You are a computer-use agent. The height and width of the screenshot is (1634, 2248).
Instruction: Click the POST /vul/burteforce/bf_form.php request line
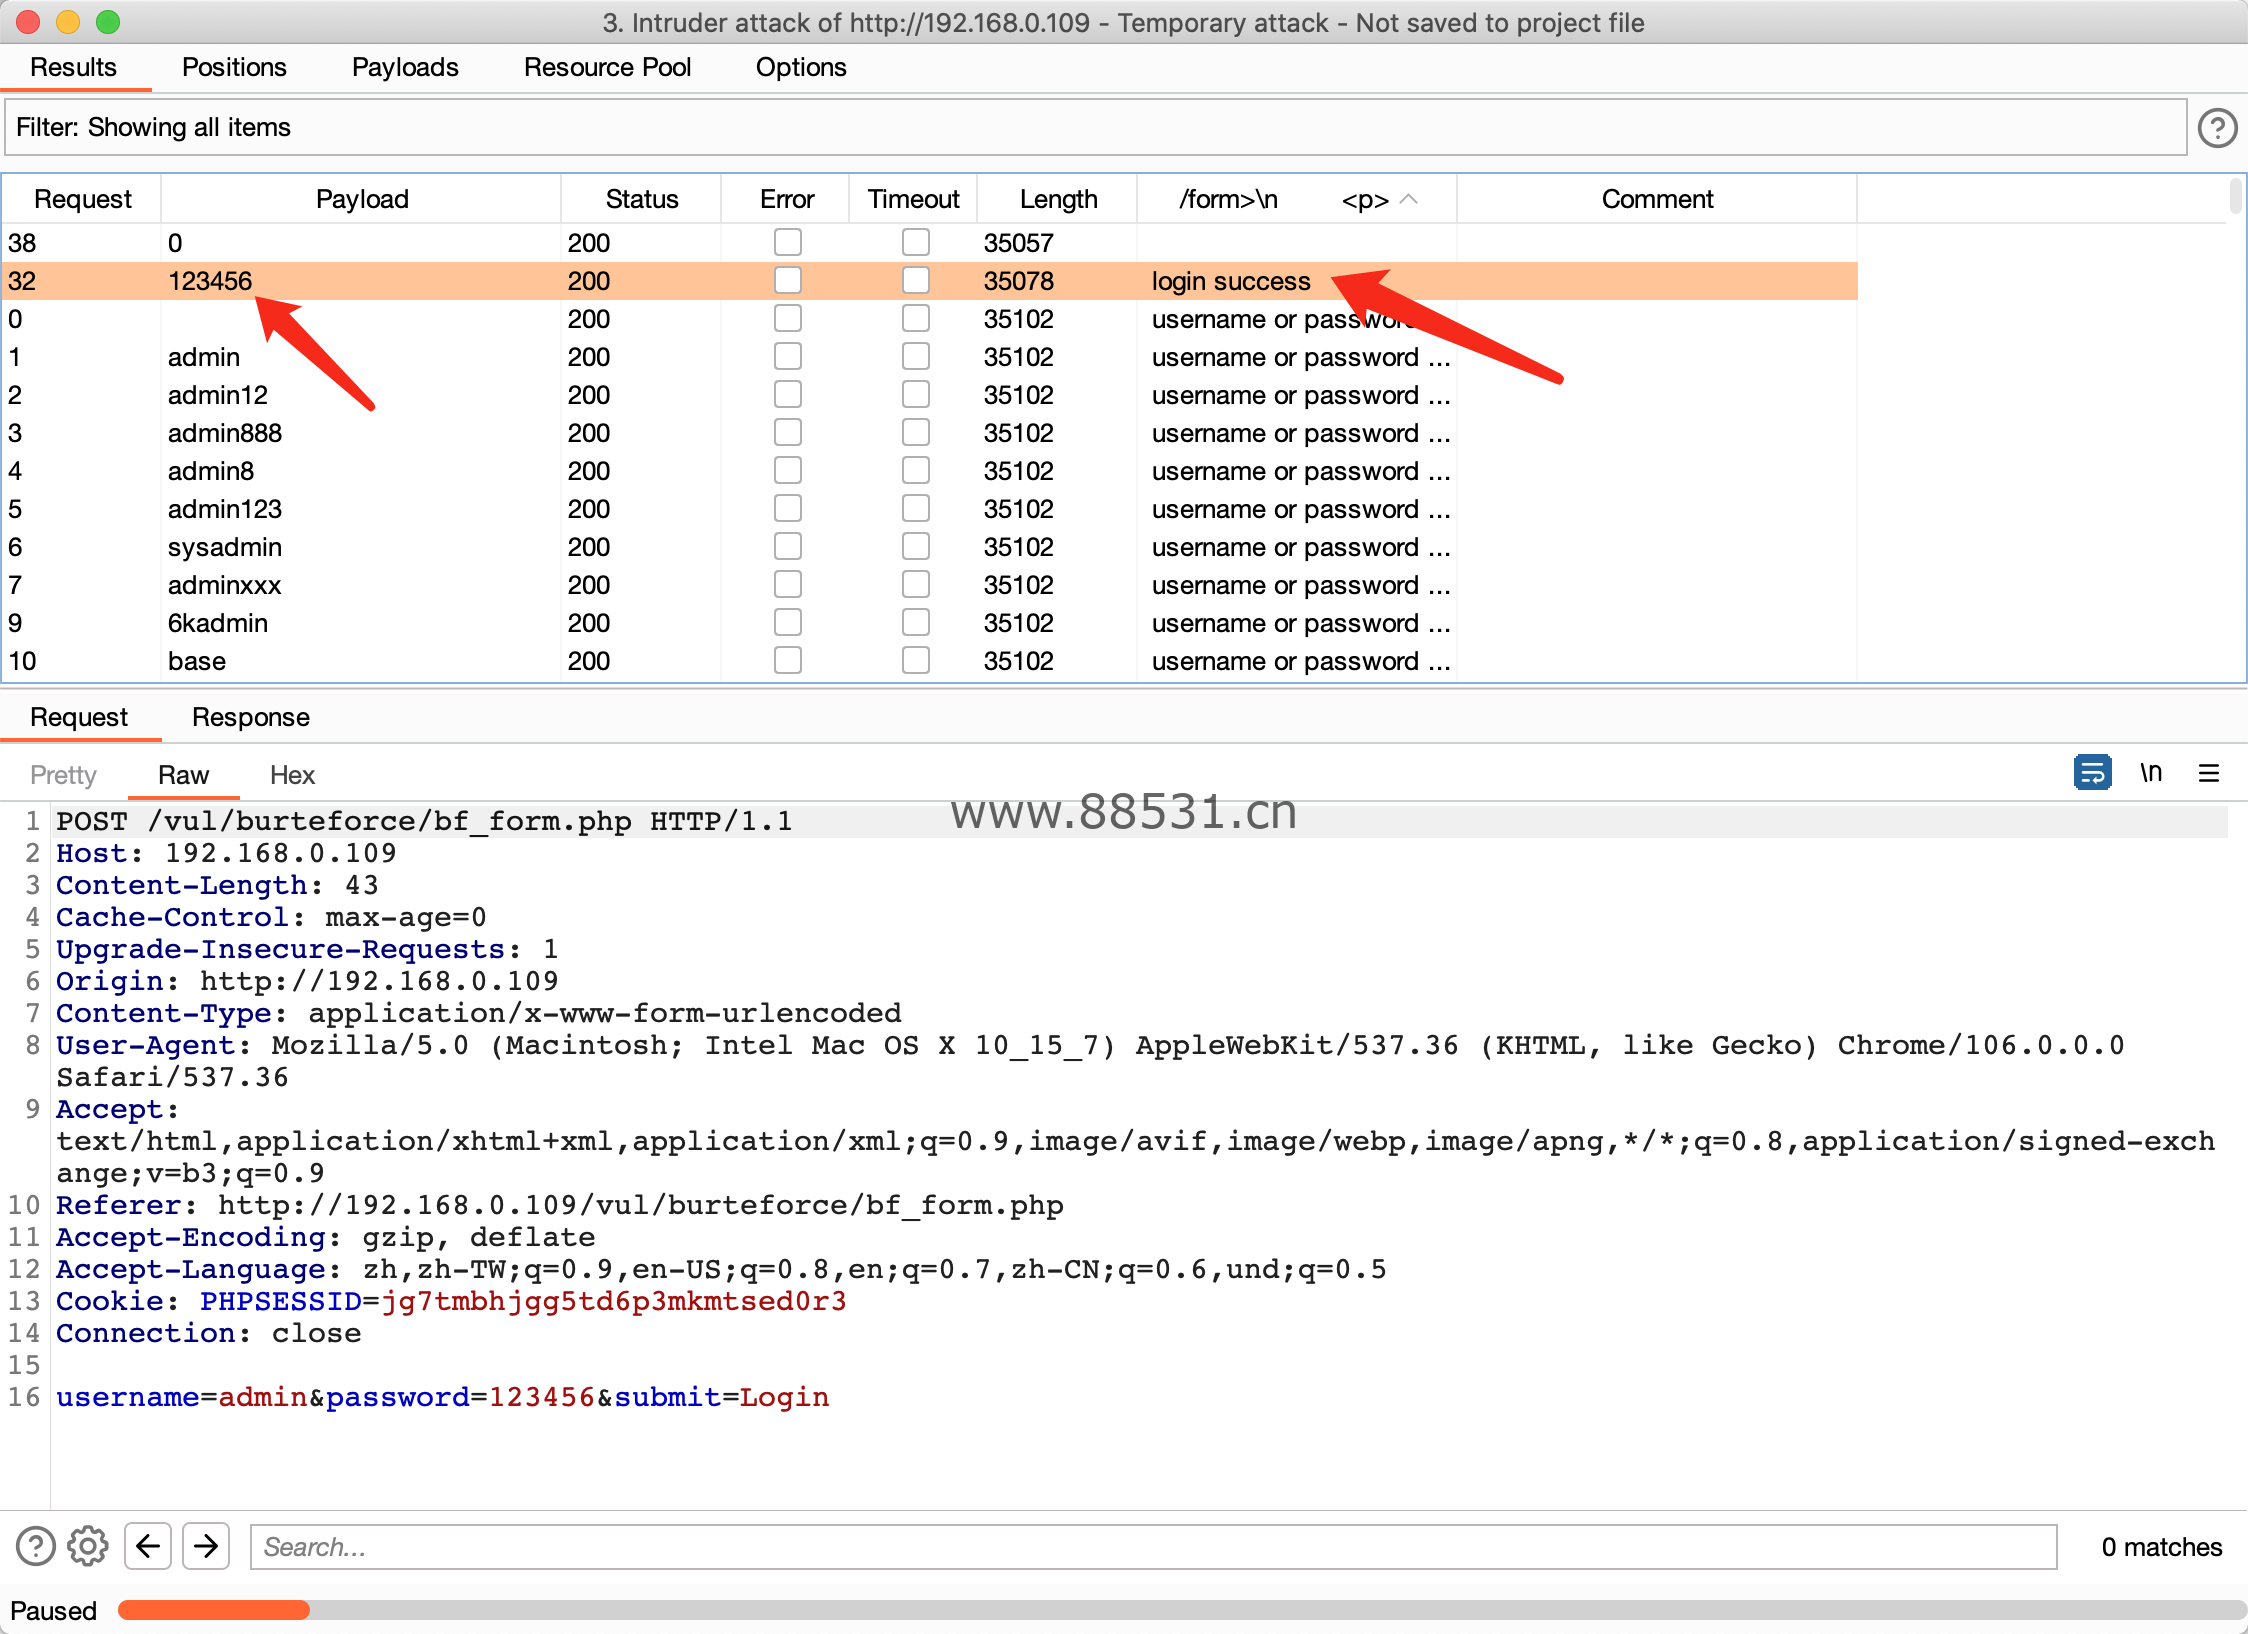coord(424,821)
